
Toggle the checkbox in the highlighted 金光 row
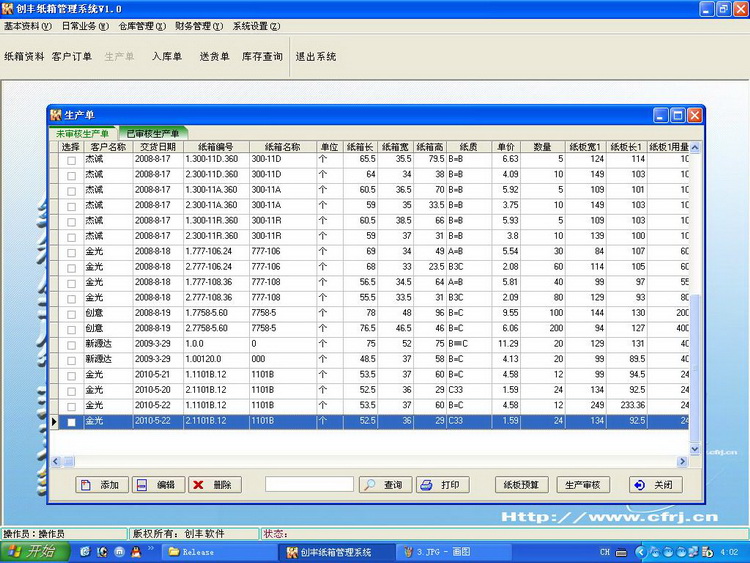pos(71,422)
